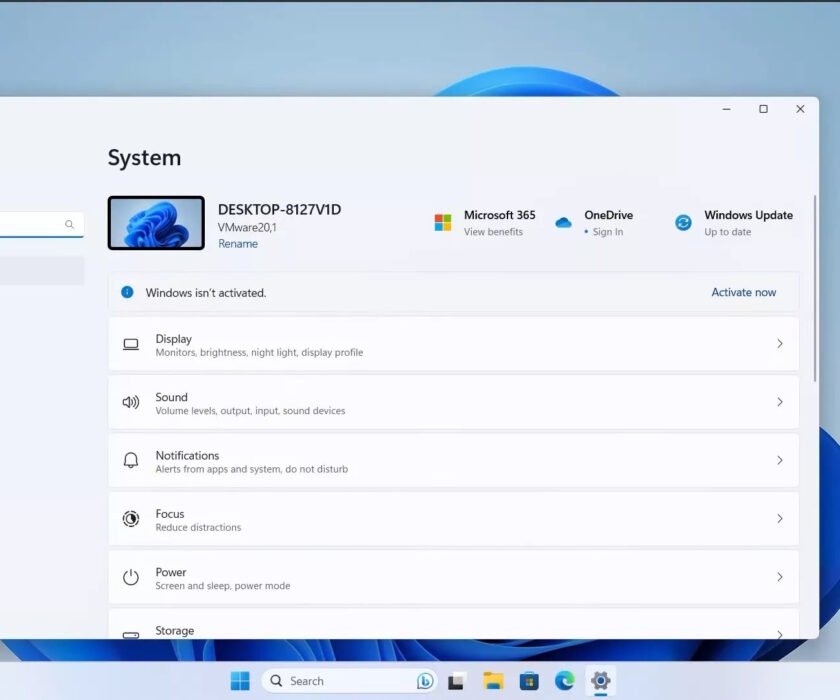Click 'Volume levels, output, input, sound devices' text
Viewport: 840px width, 700px height.
250,411
